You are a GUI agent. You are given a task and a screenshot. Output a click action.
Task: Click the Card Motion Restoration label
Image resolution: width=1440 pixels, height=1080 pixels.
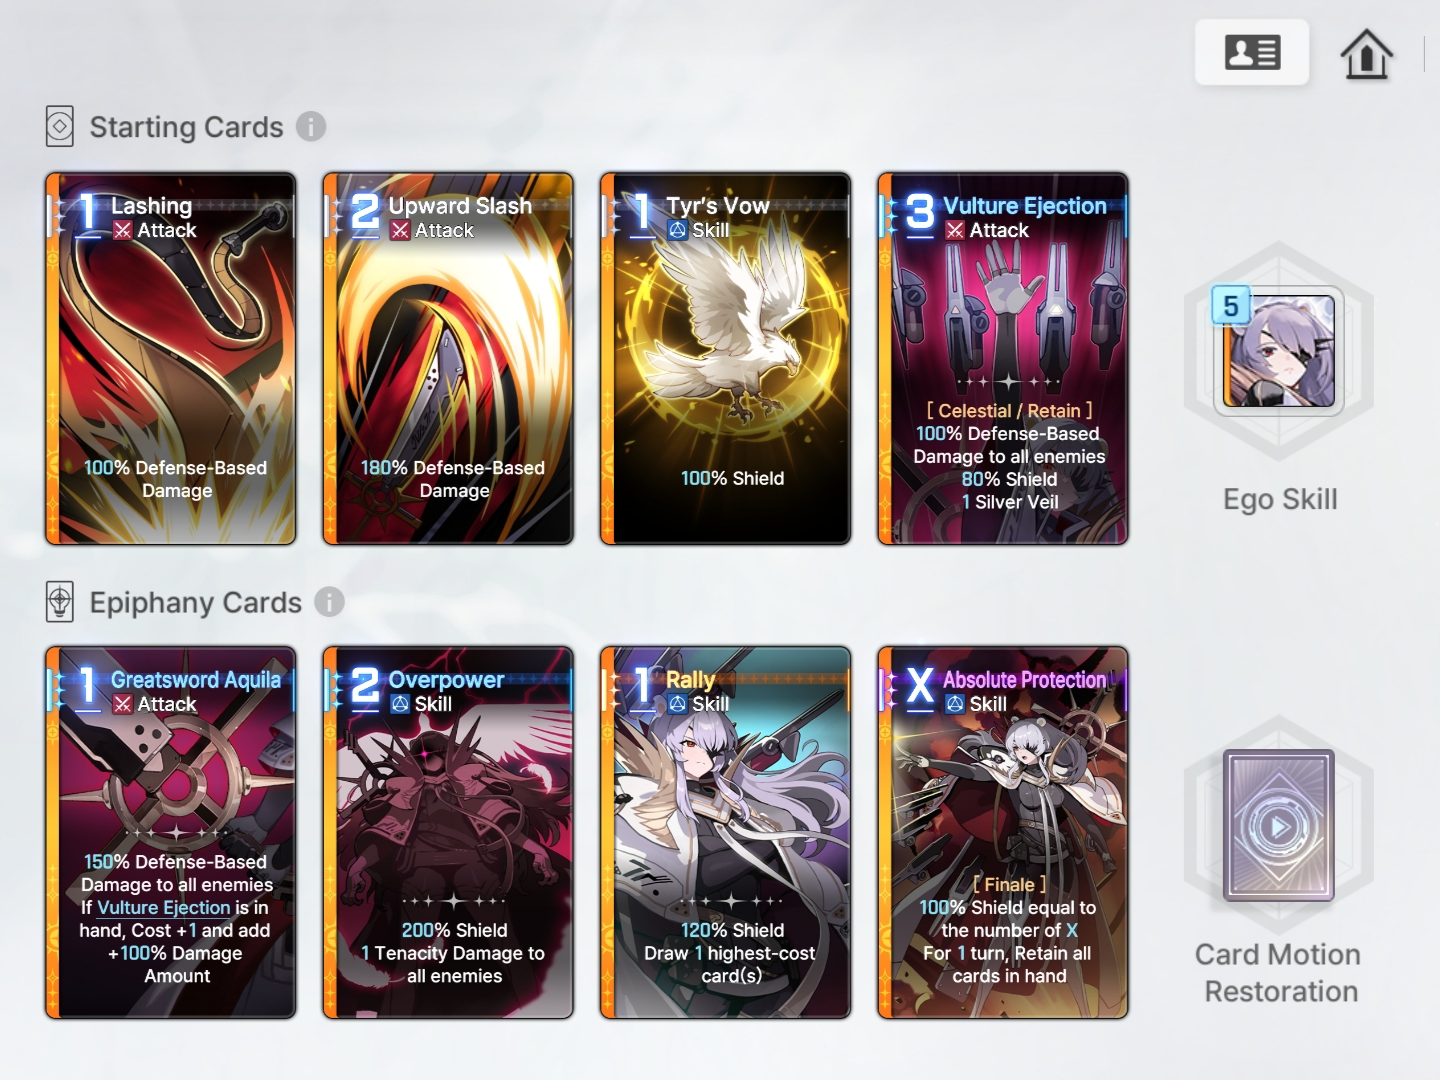click(x=1279, y=973)
